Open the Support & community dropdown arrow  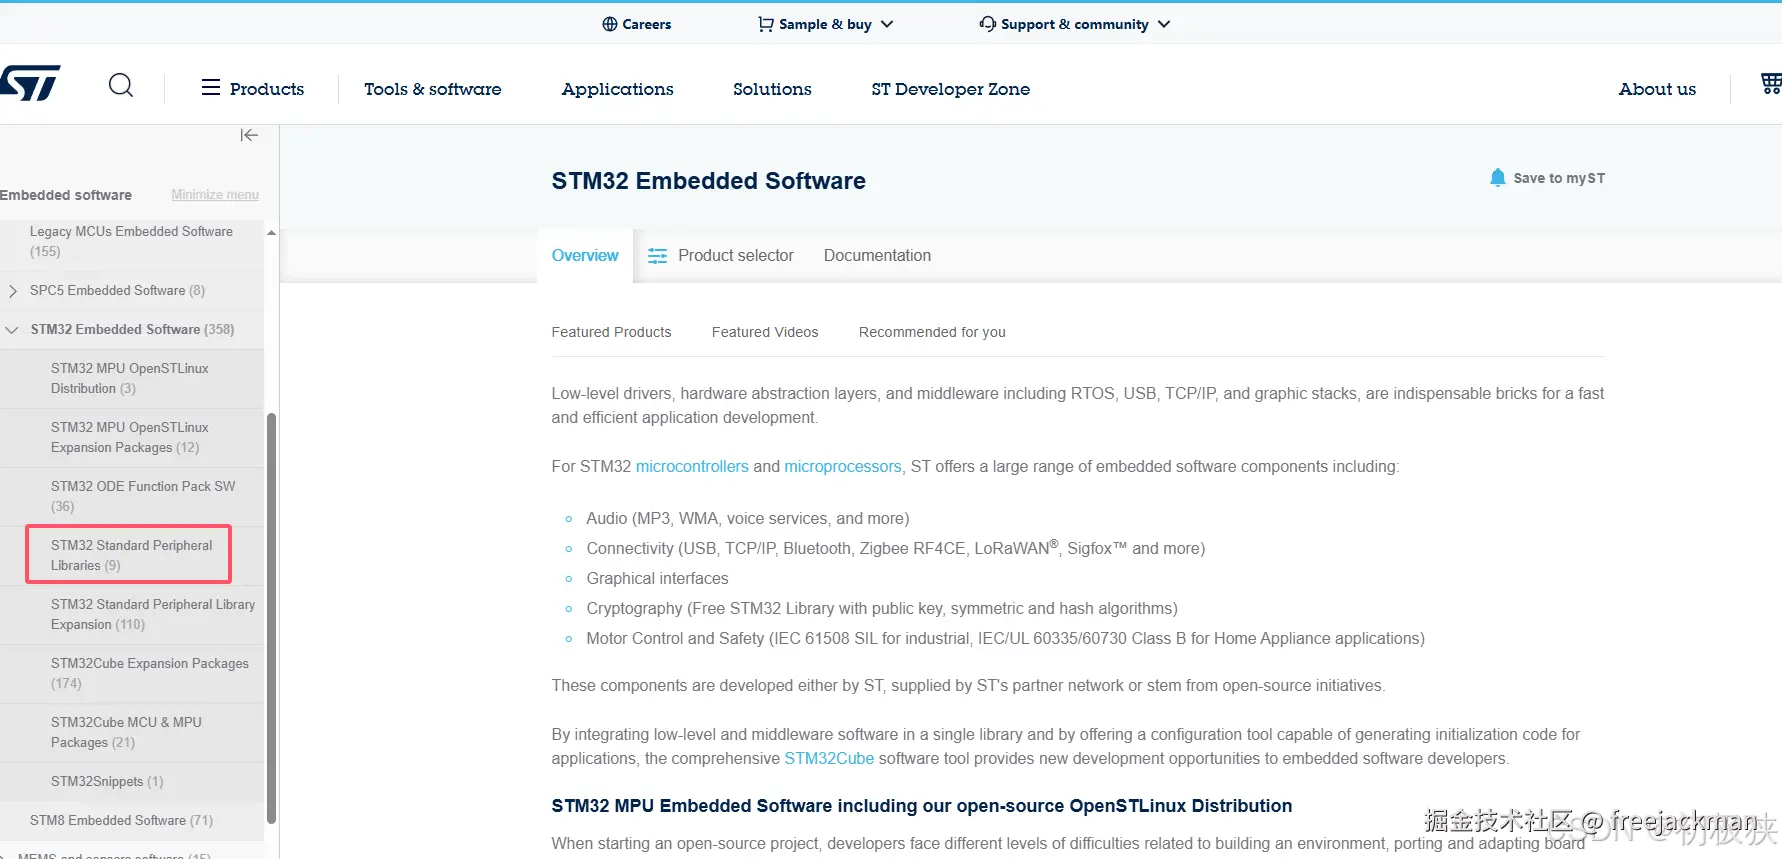coord(1164,24)
